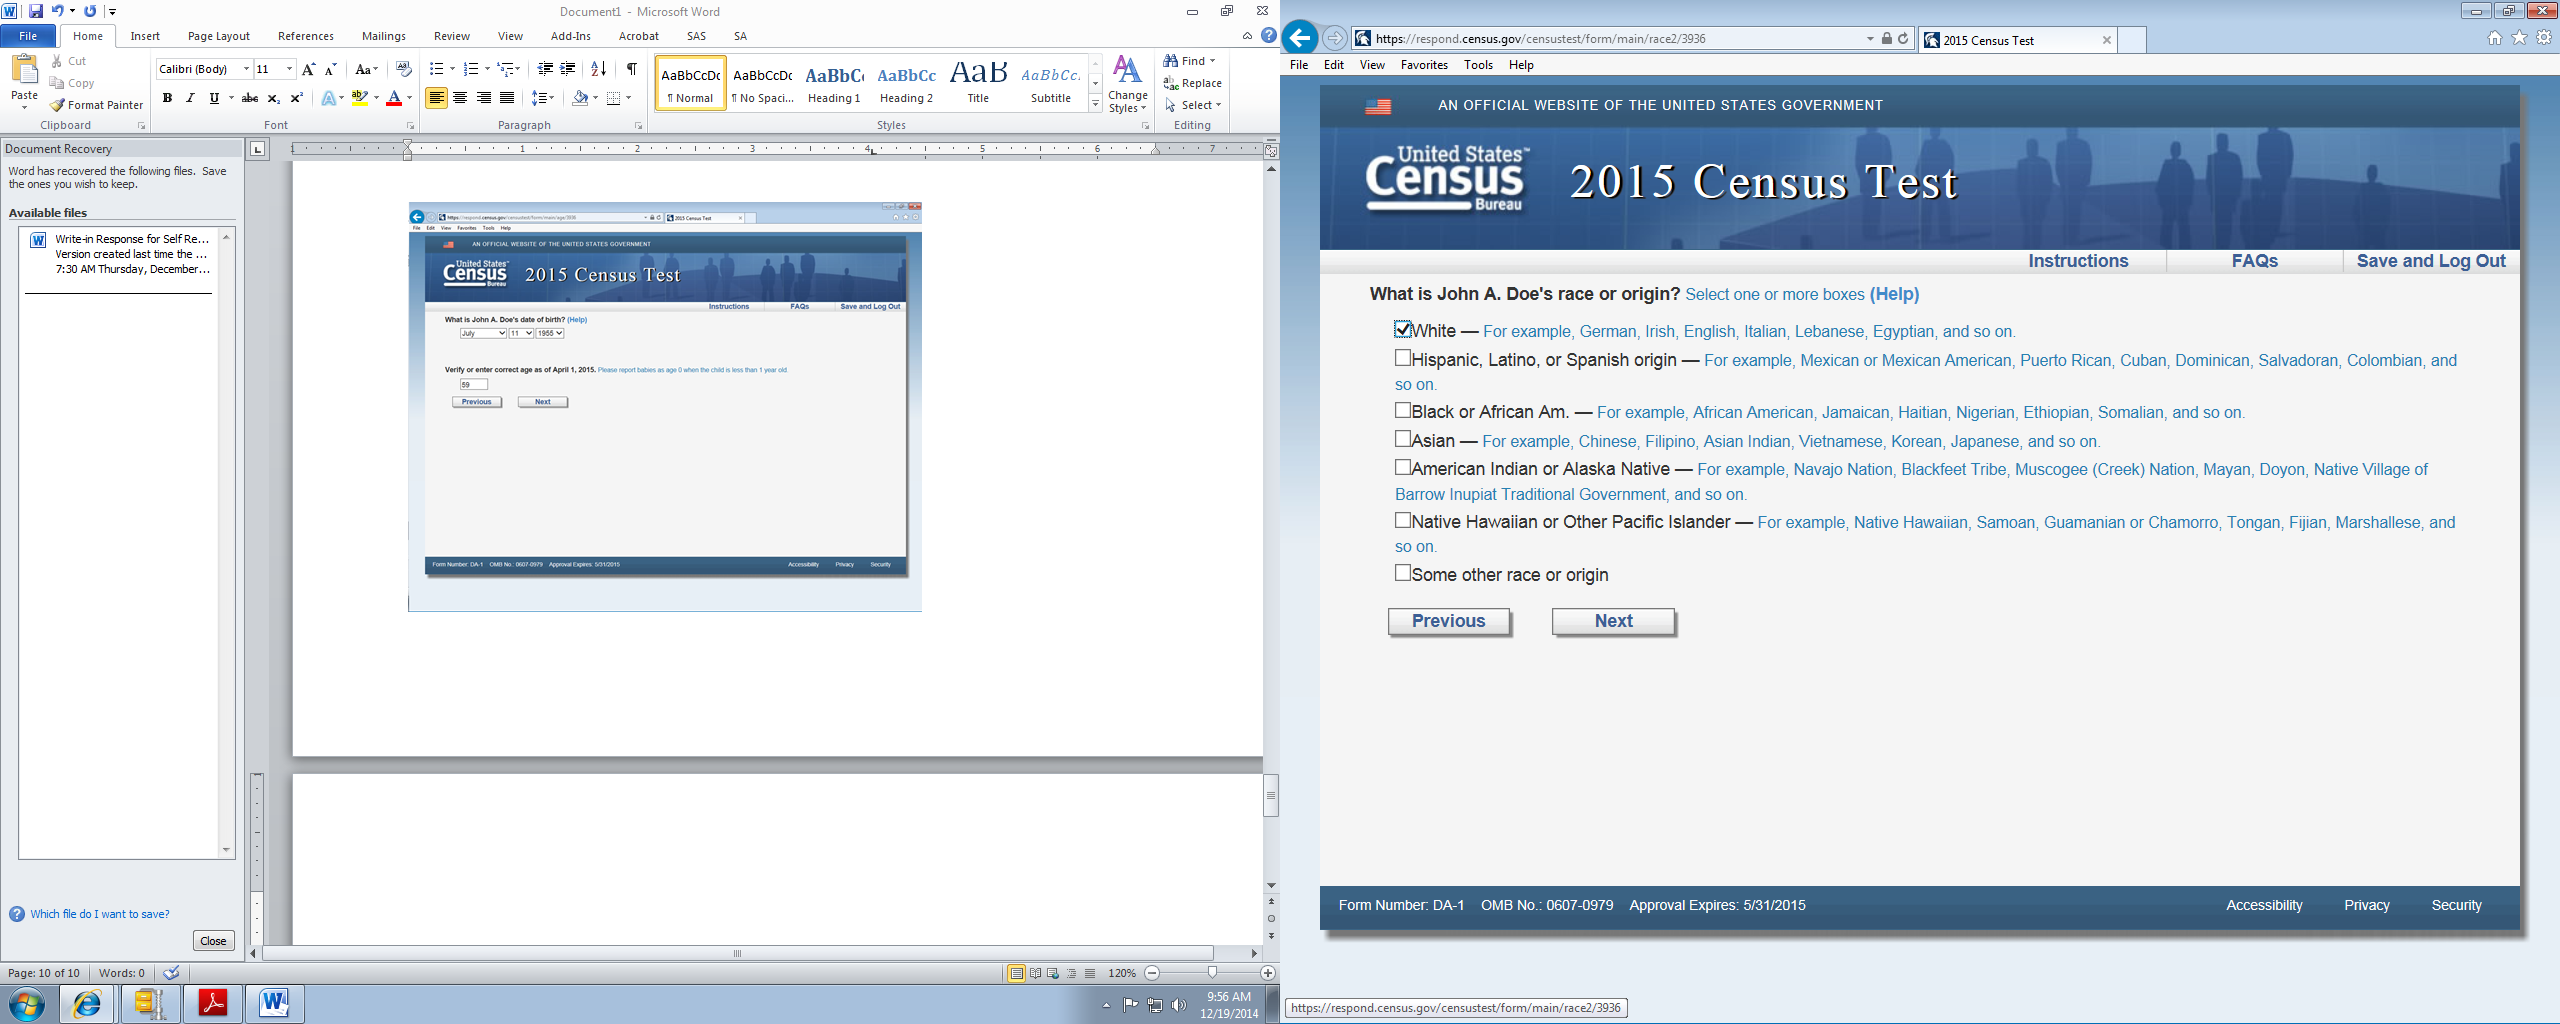This screenshot has width=2560, height=1024.
Task: Open the browser Favorites menu
Action: (x=1424, y=65)
